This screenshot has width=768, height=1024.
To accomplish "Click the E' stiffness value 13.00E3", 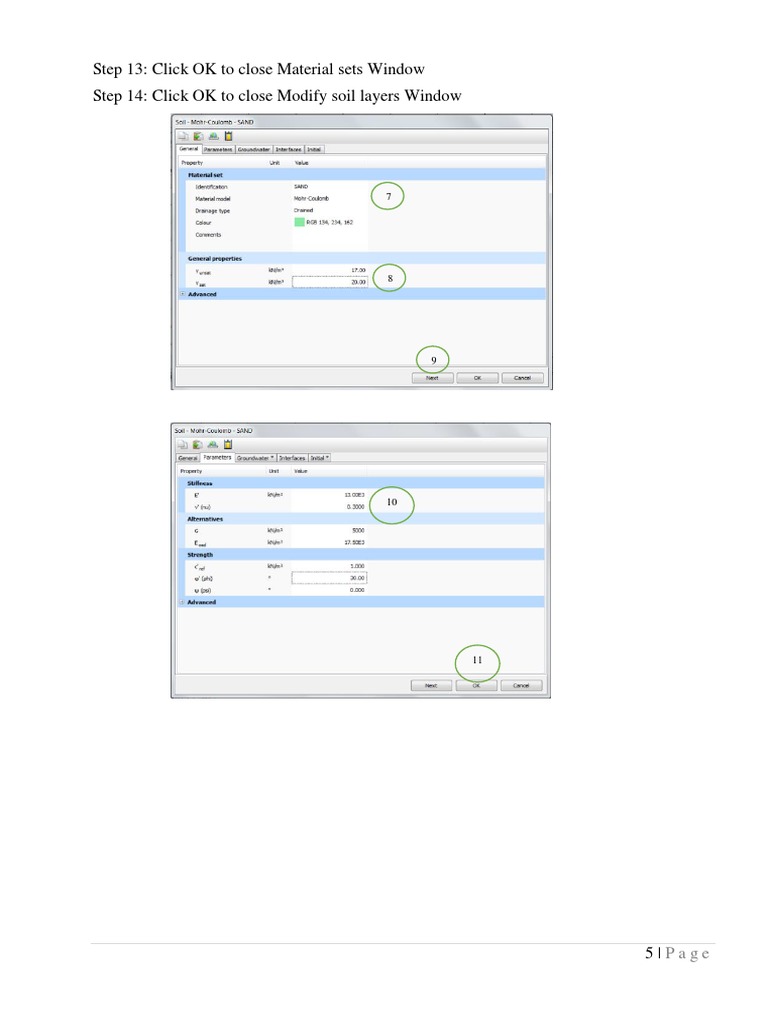I will (355, 495).
